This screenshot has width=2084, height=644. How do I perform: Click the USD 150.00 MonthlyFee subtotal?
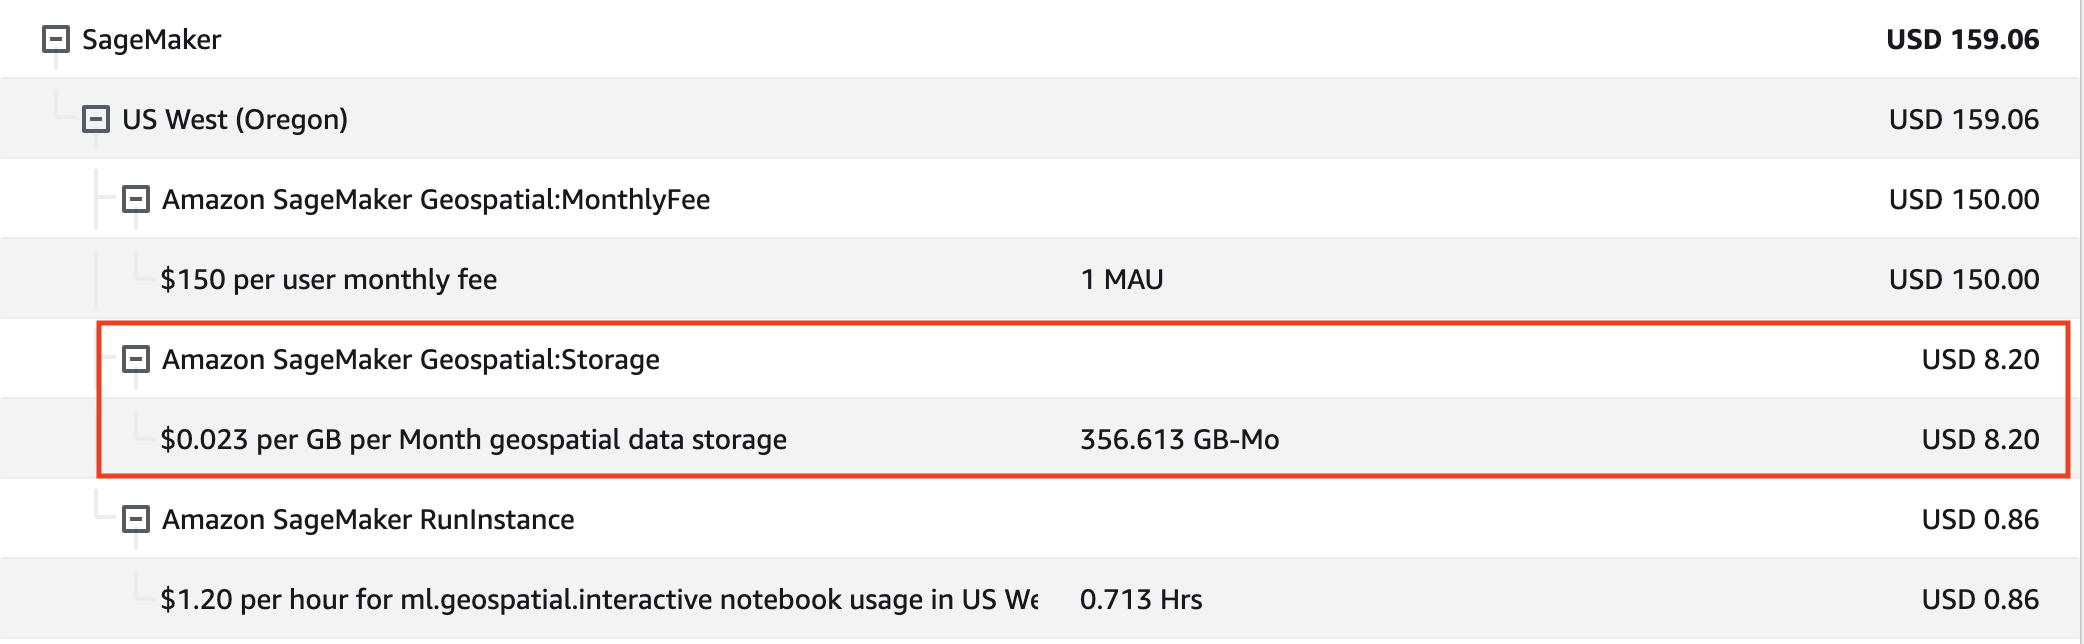pos(1964,200)
